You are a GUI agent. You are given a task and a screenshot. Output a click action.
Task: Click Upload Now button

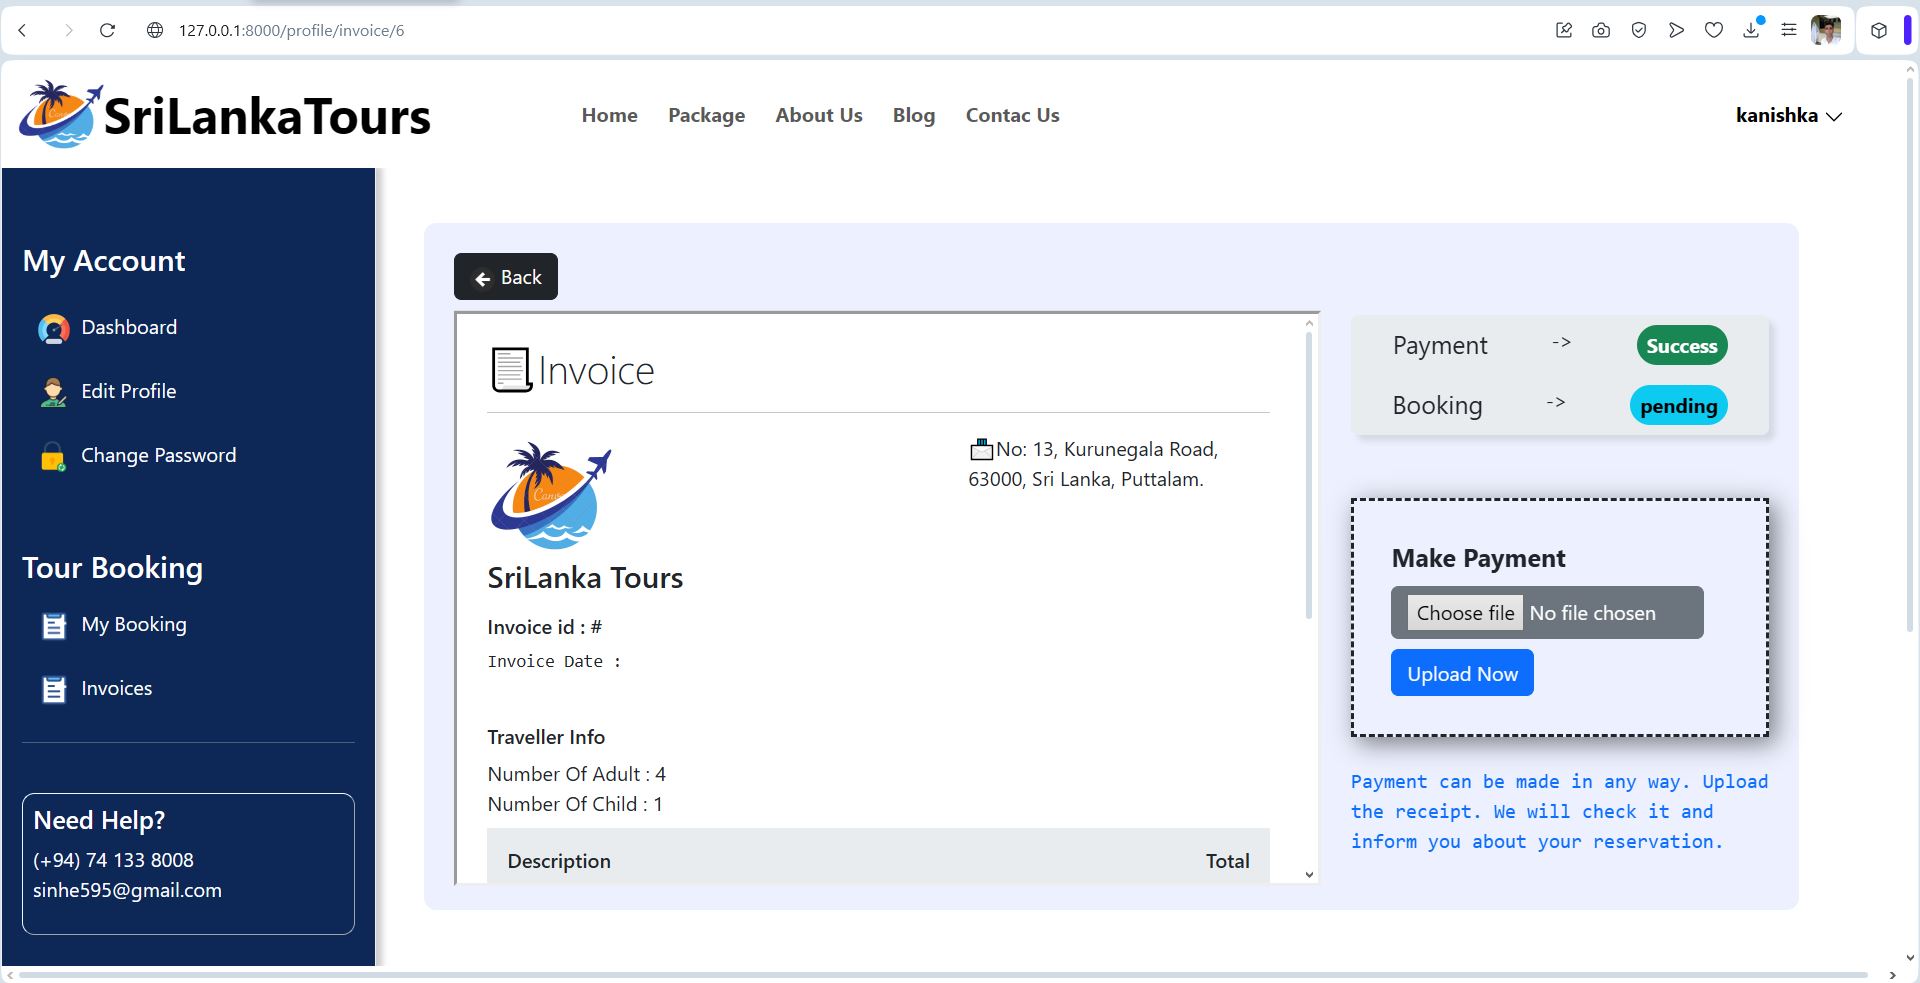click(1462, 673)
